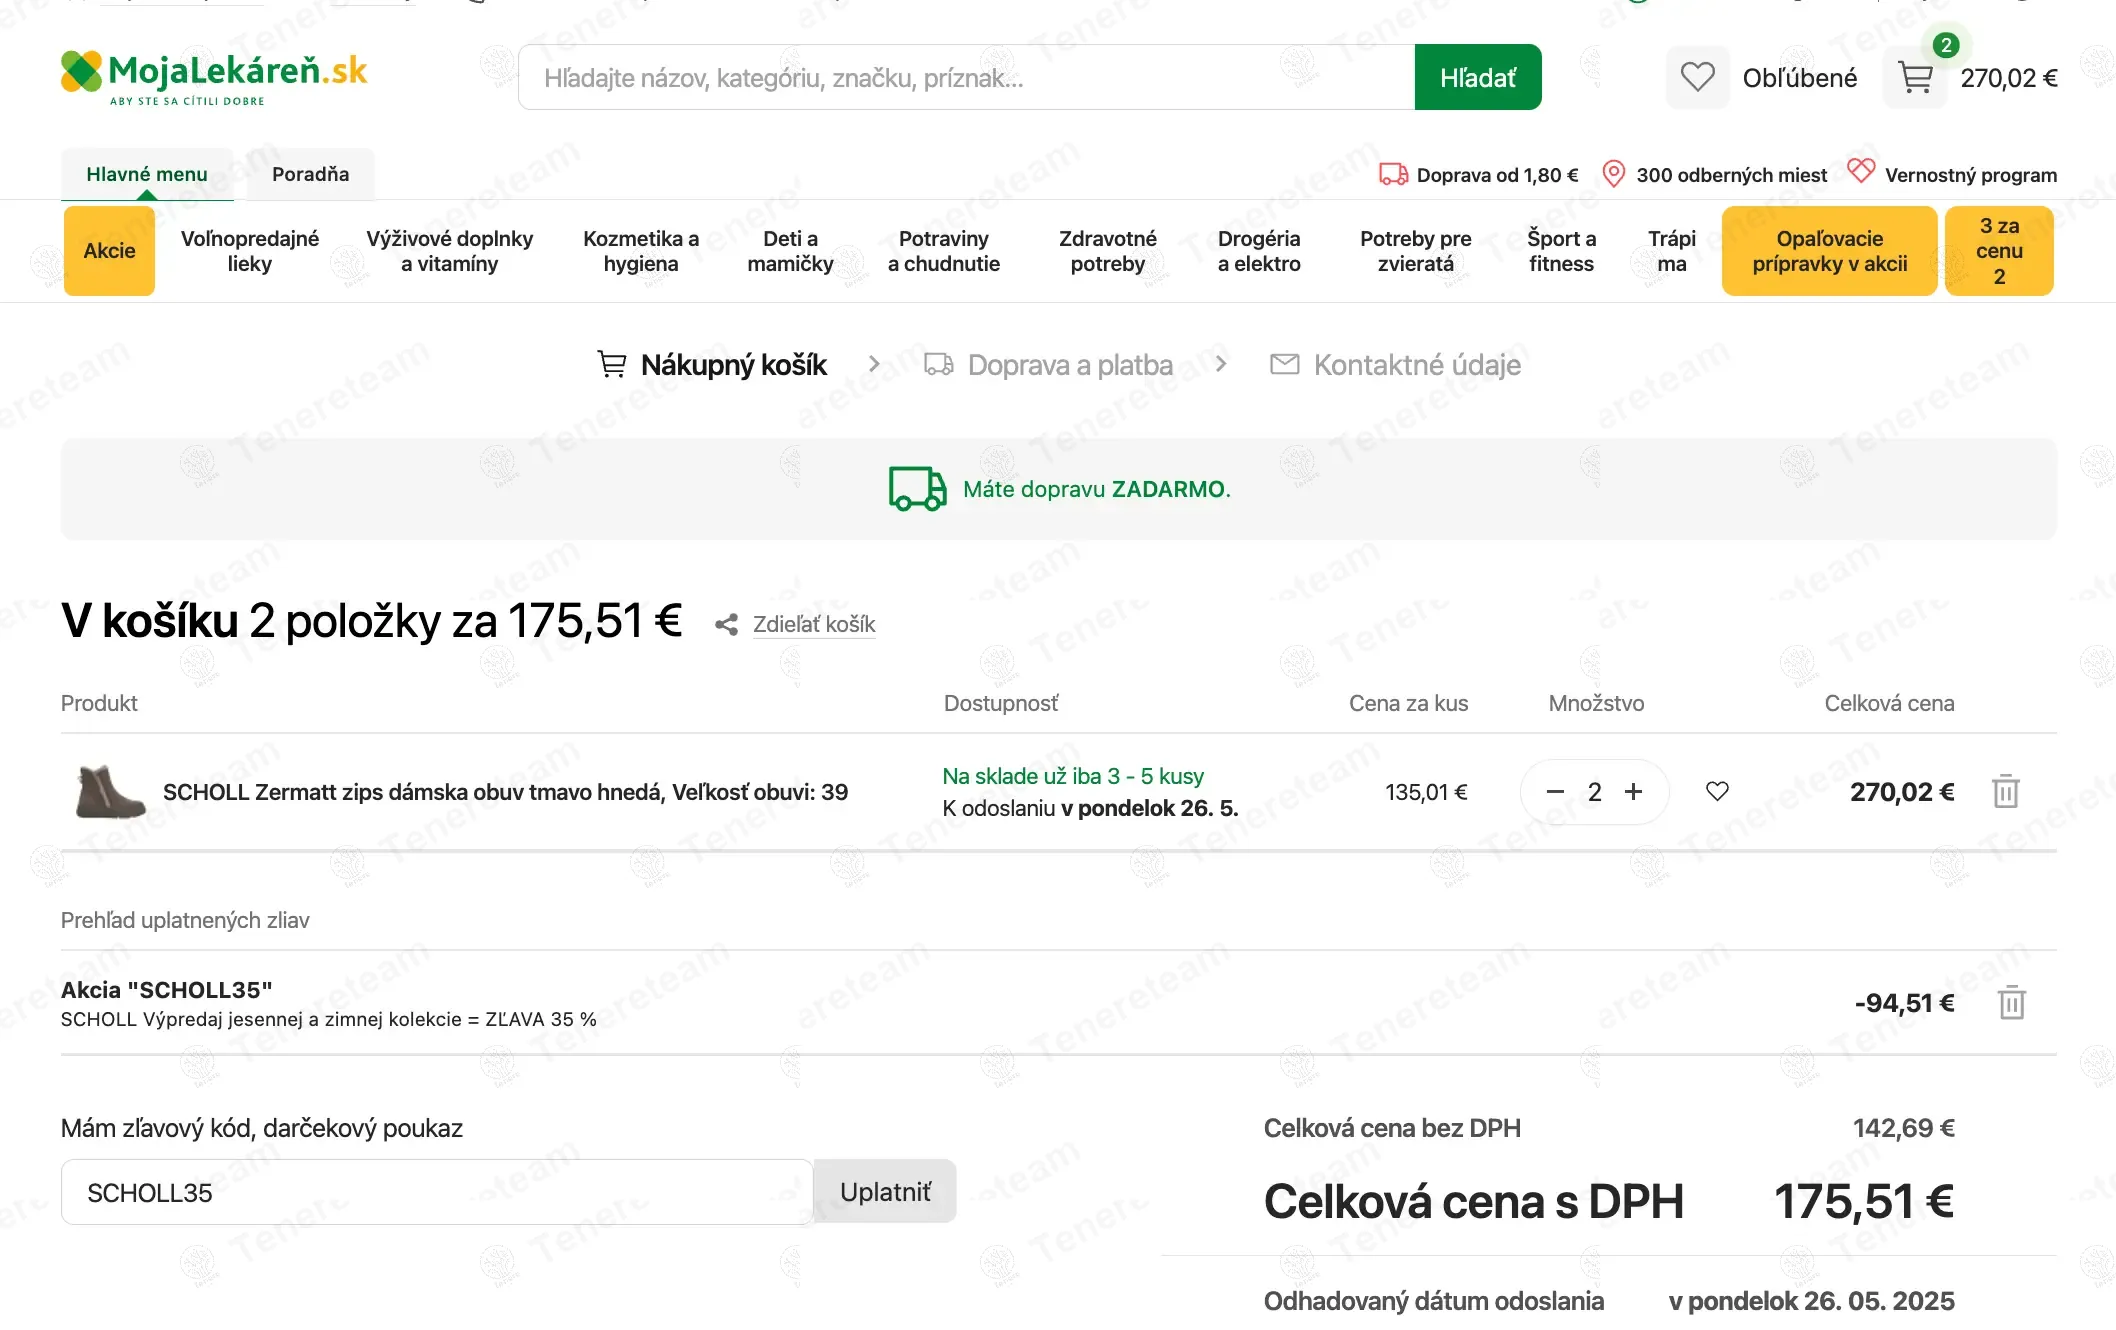The width and height of the screenshot is (2116, 1330).
Task: Click the SCHOLL Zermatt boot thumbnail
Action: coord(110,792)
